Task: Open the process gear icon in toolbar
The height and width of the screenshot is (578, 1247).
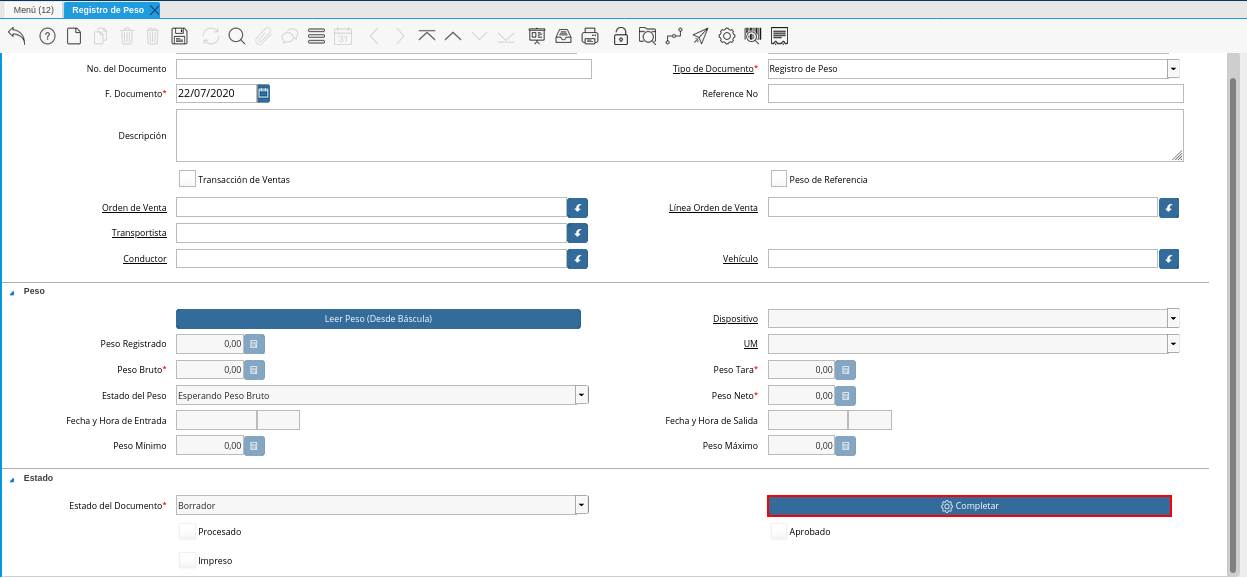Action: [727, 37]
